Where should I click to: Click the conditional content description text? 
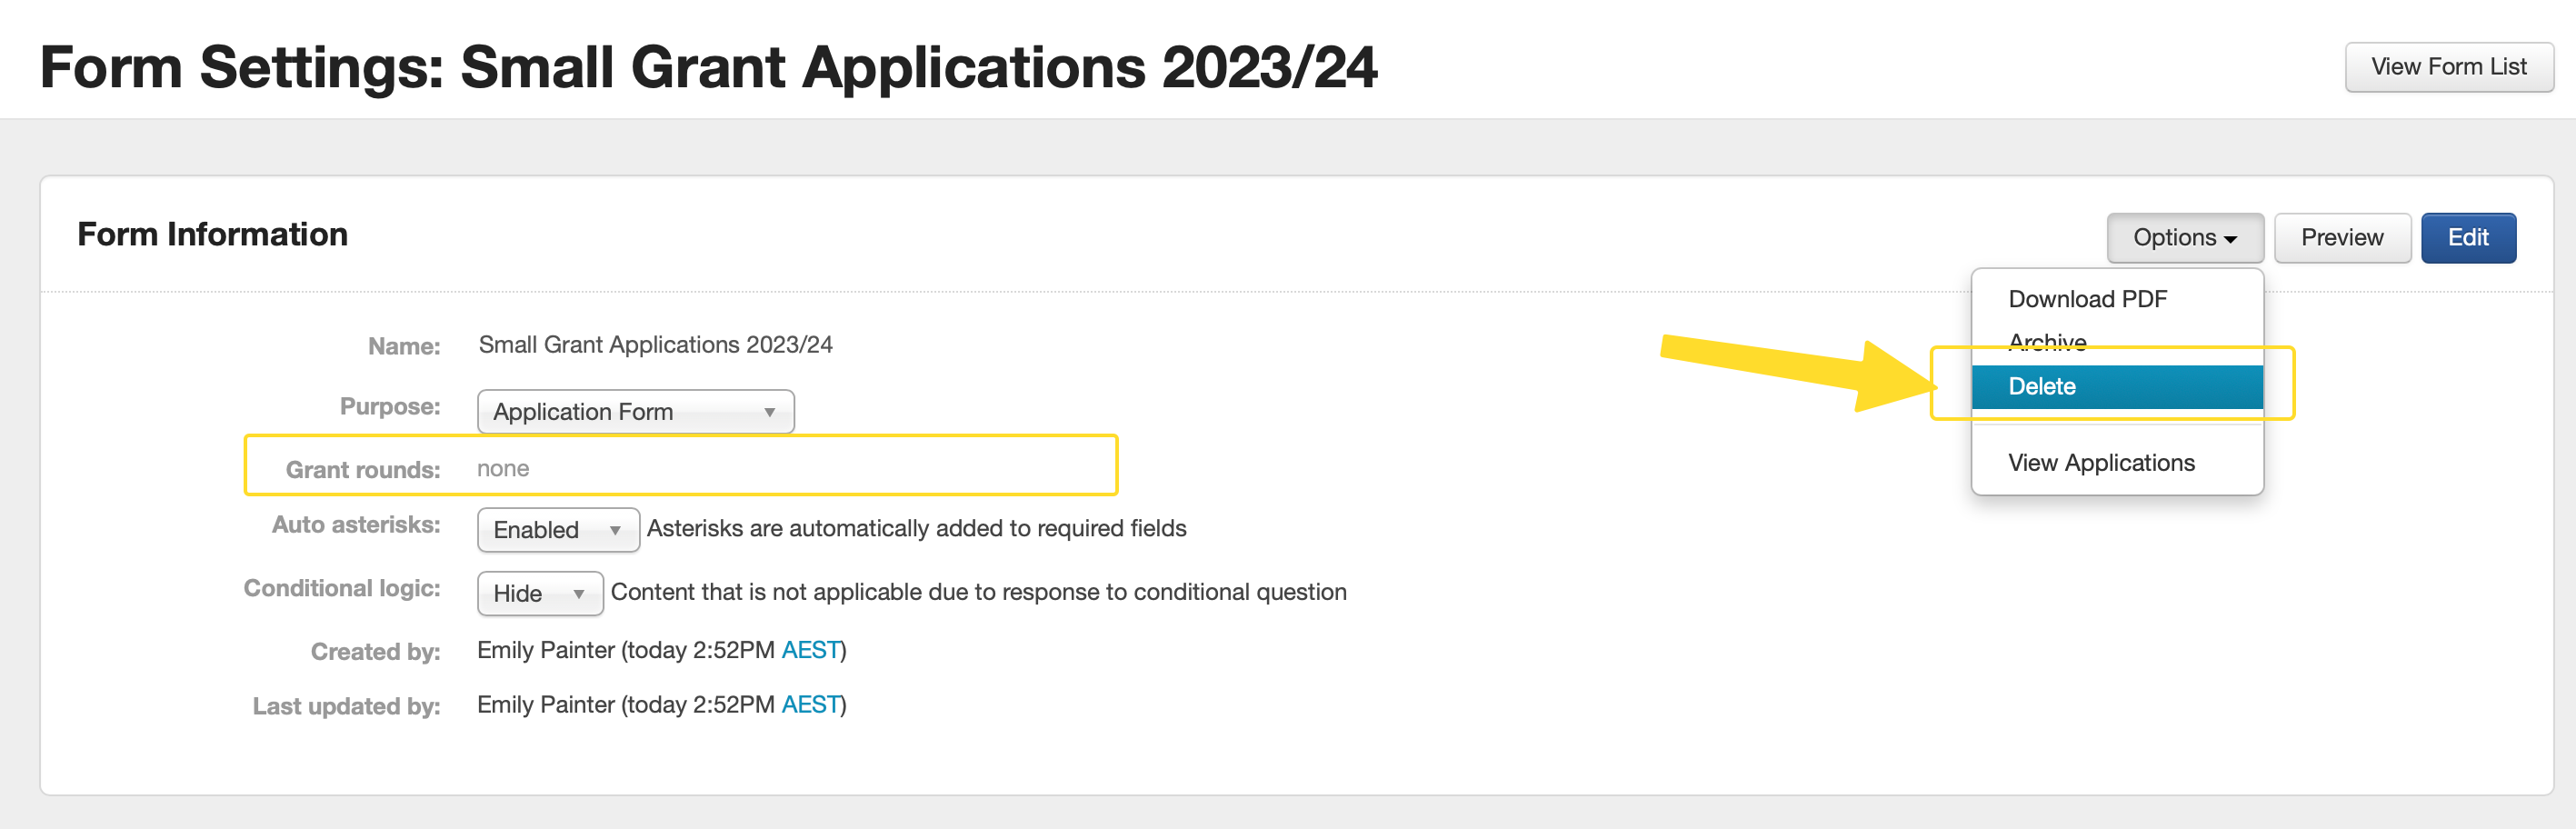978,592
